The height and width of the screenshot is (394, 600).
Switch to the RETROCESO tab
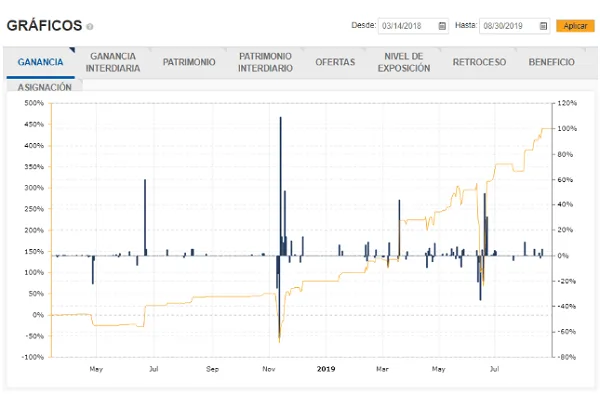[479, 62]
